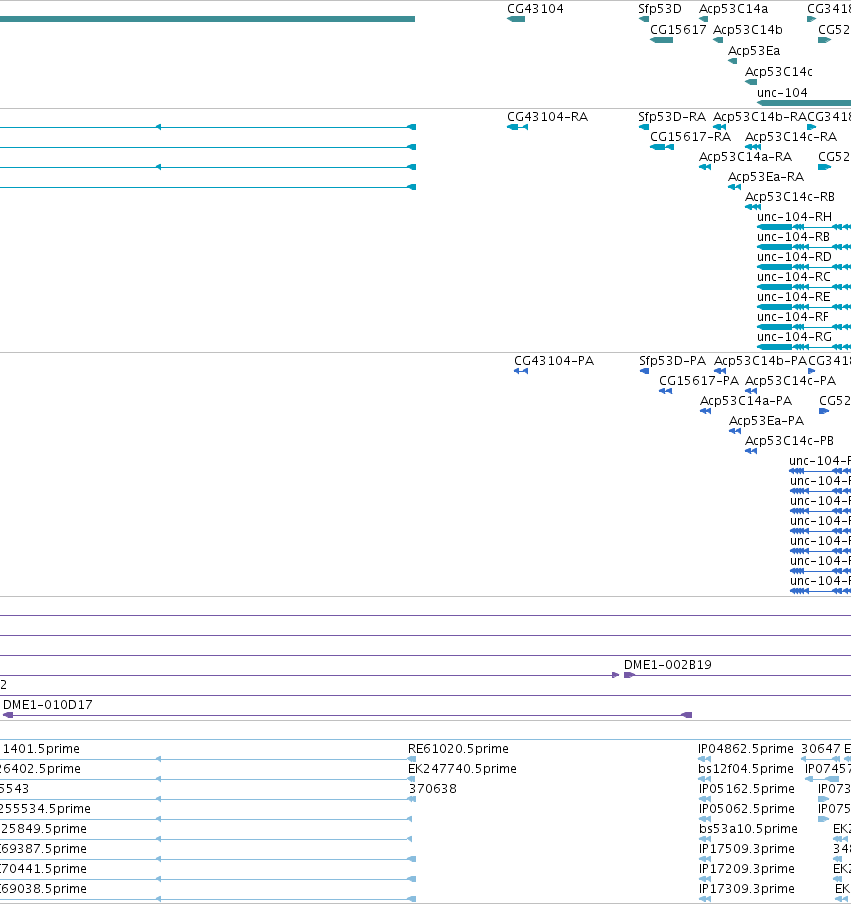Open the Acp53C14c-PB protein label
The image size is (851, 904).
(x=789, y=440)
